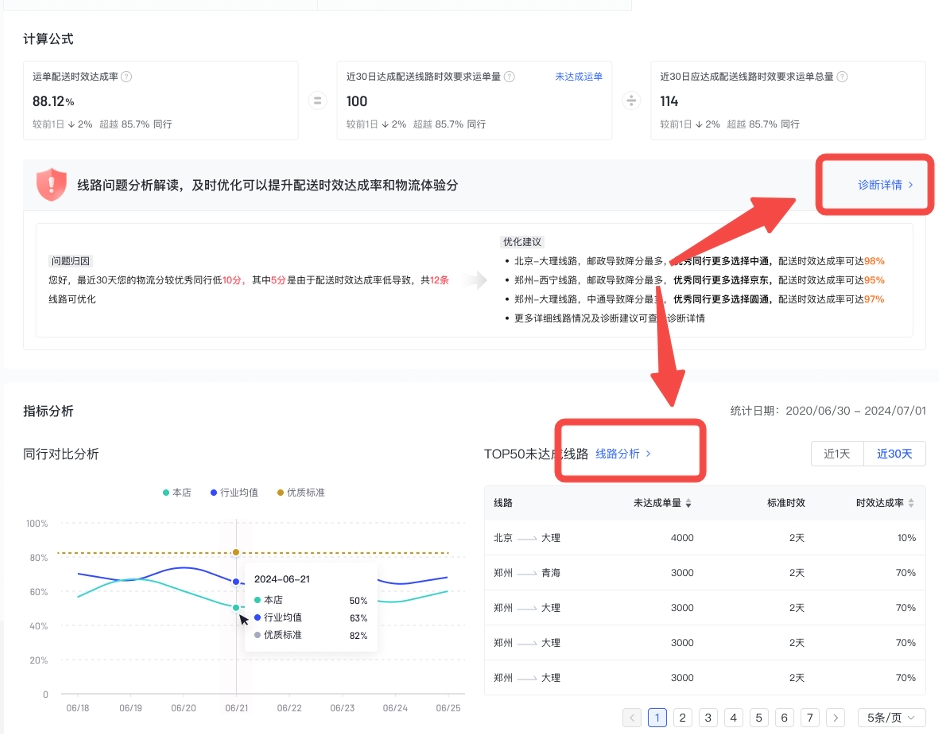Viewport: 939px width, 734px height.
Task: Click 标准时效 column header
Action: tap(786, 503)
